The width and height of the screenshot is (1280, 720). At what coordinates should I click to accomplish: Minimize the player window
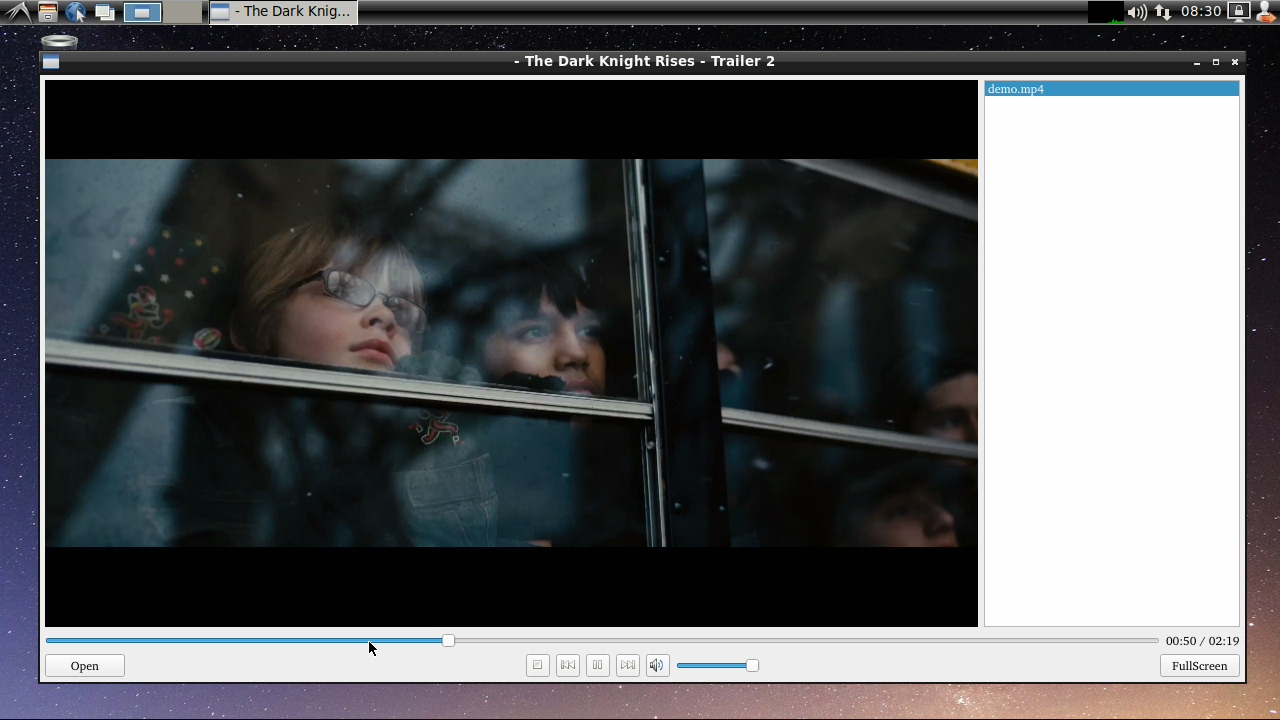1196,62
